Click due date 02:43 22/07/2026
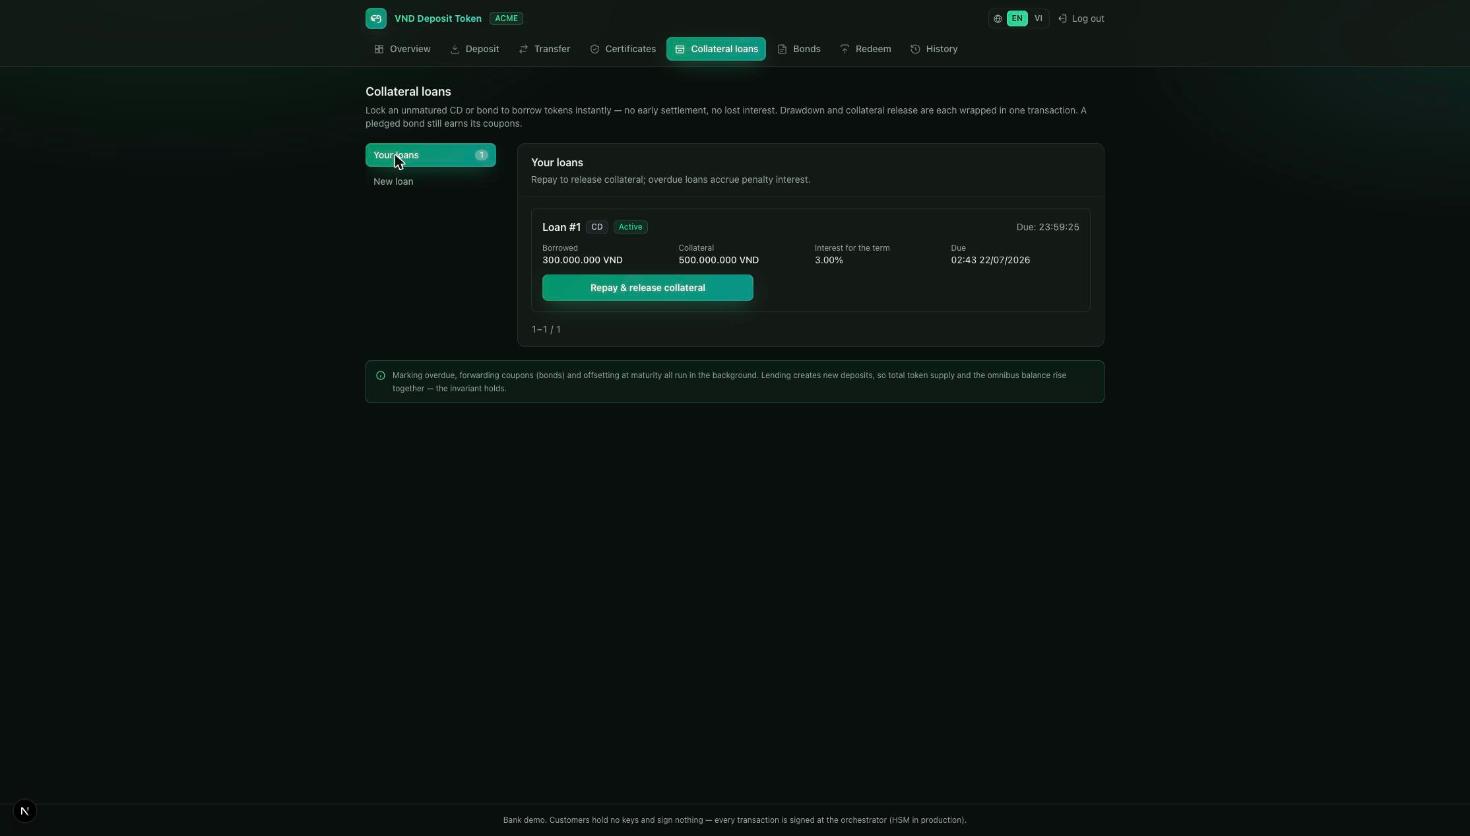1470x836 pixels. [x=990, y=260]
